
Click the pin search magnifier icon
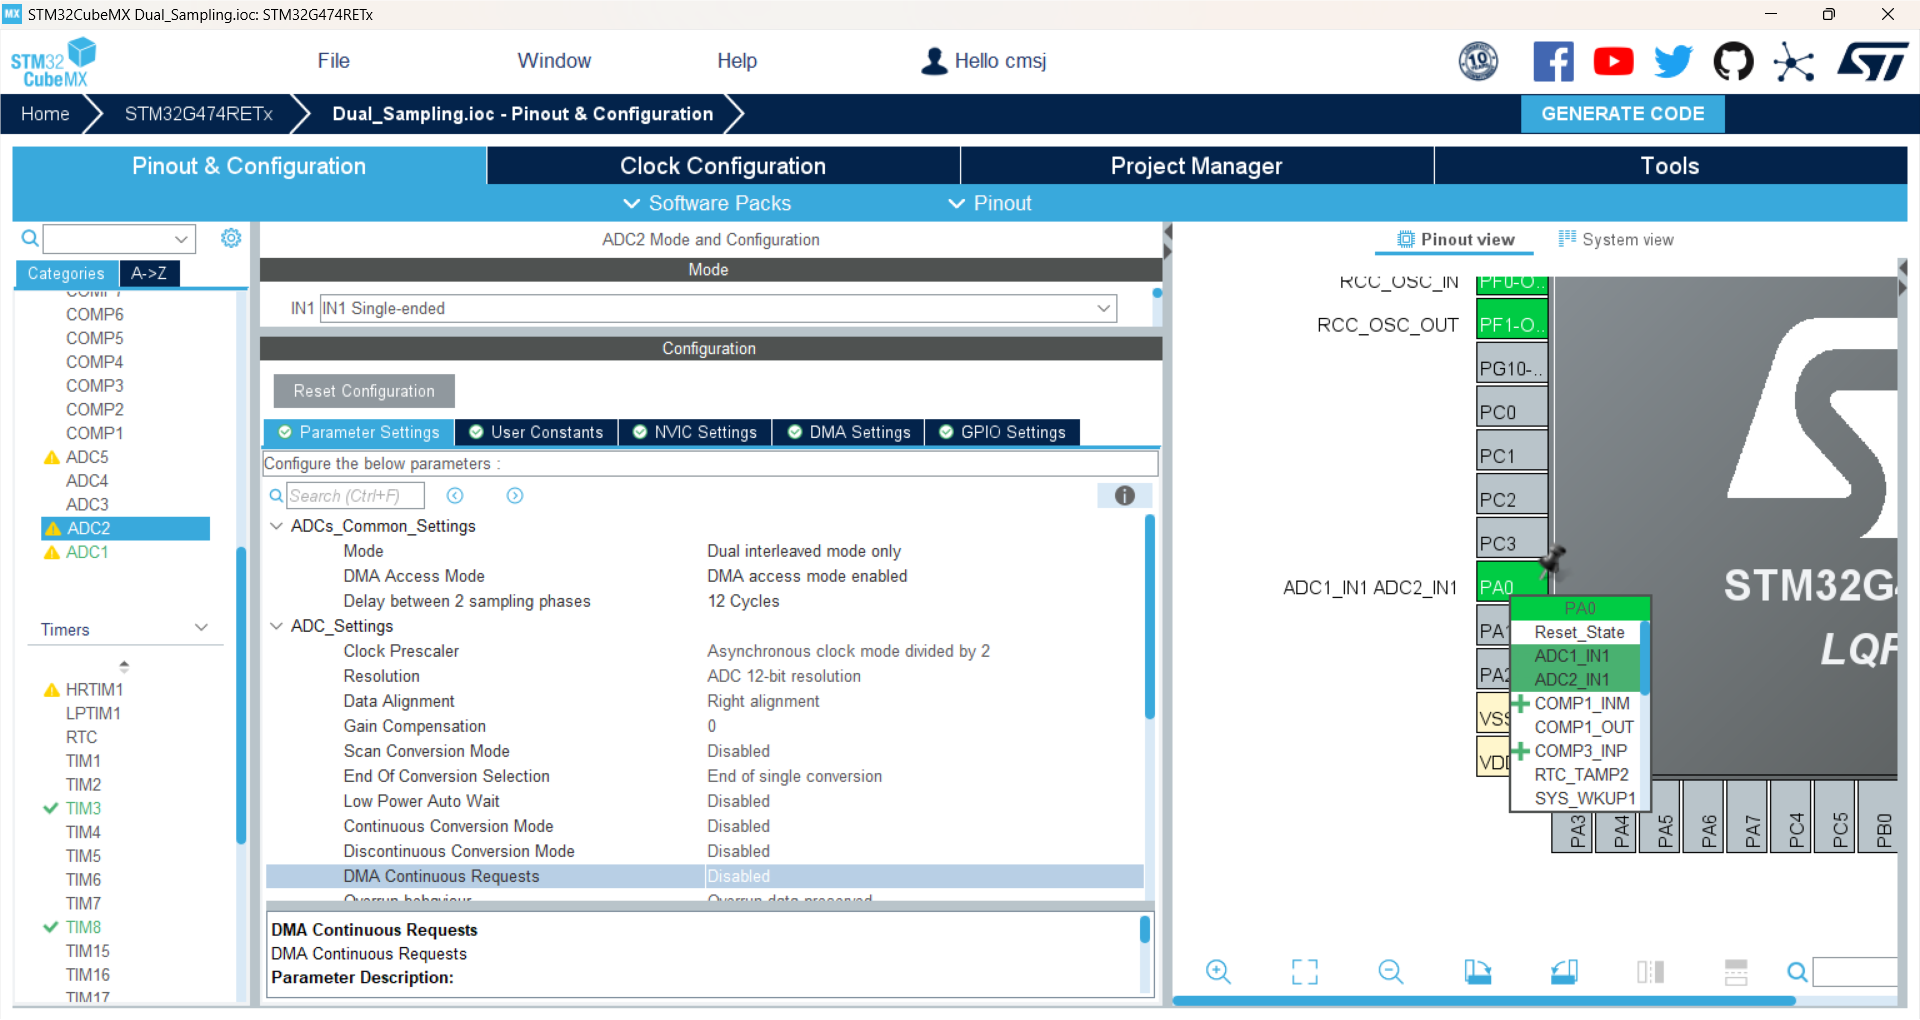coord(1797,972)
